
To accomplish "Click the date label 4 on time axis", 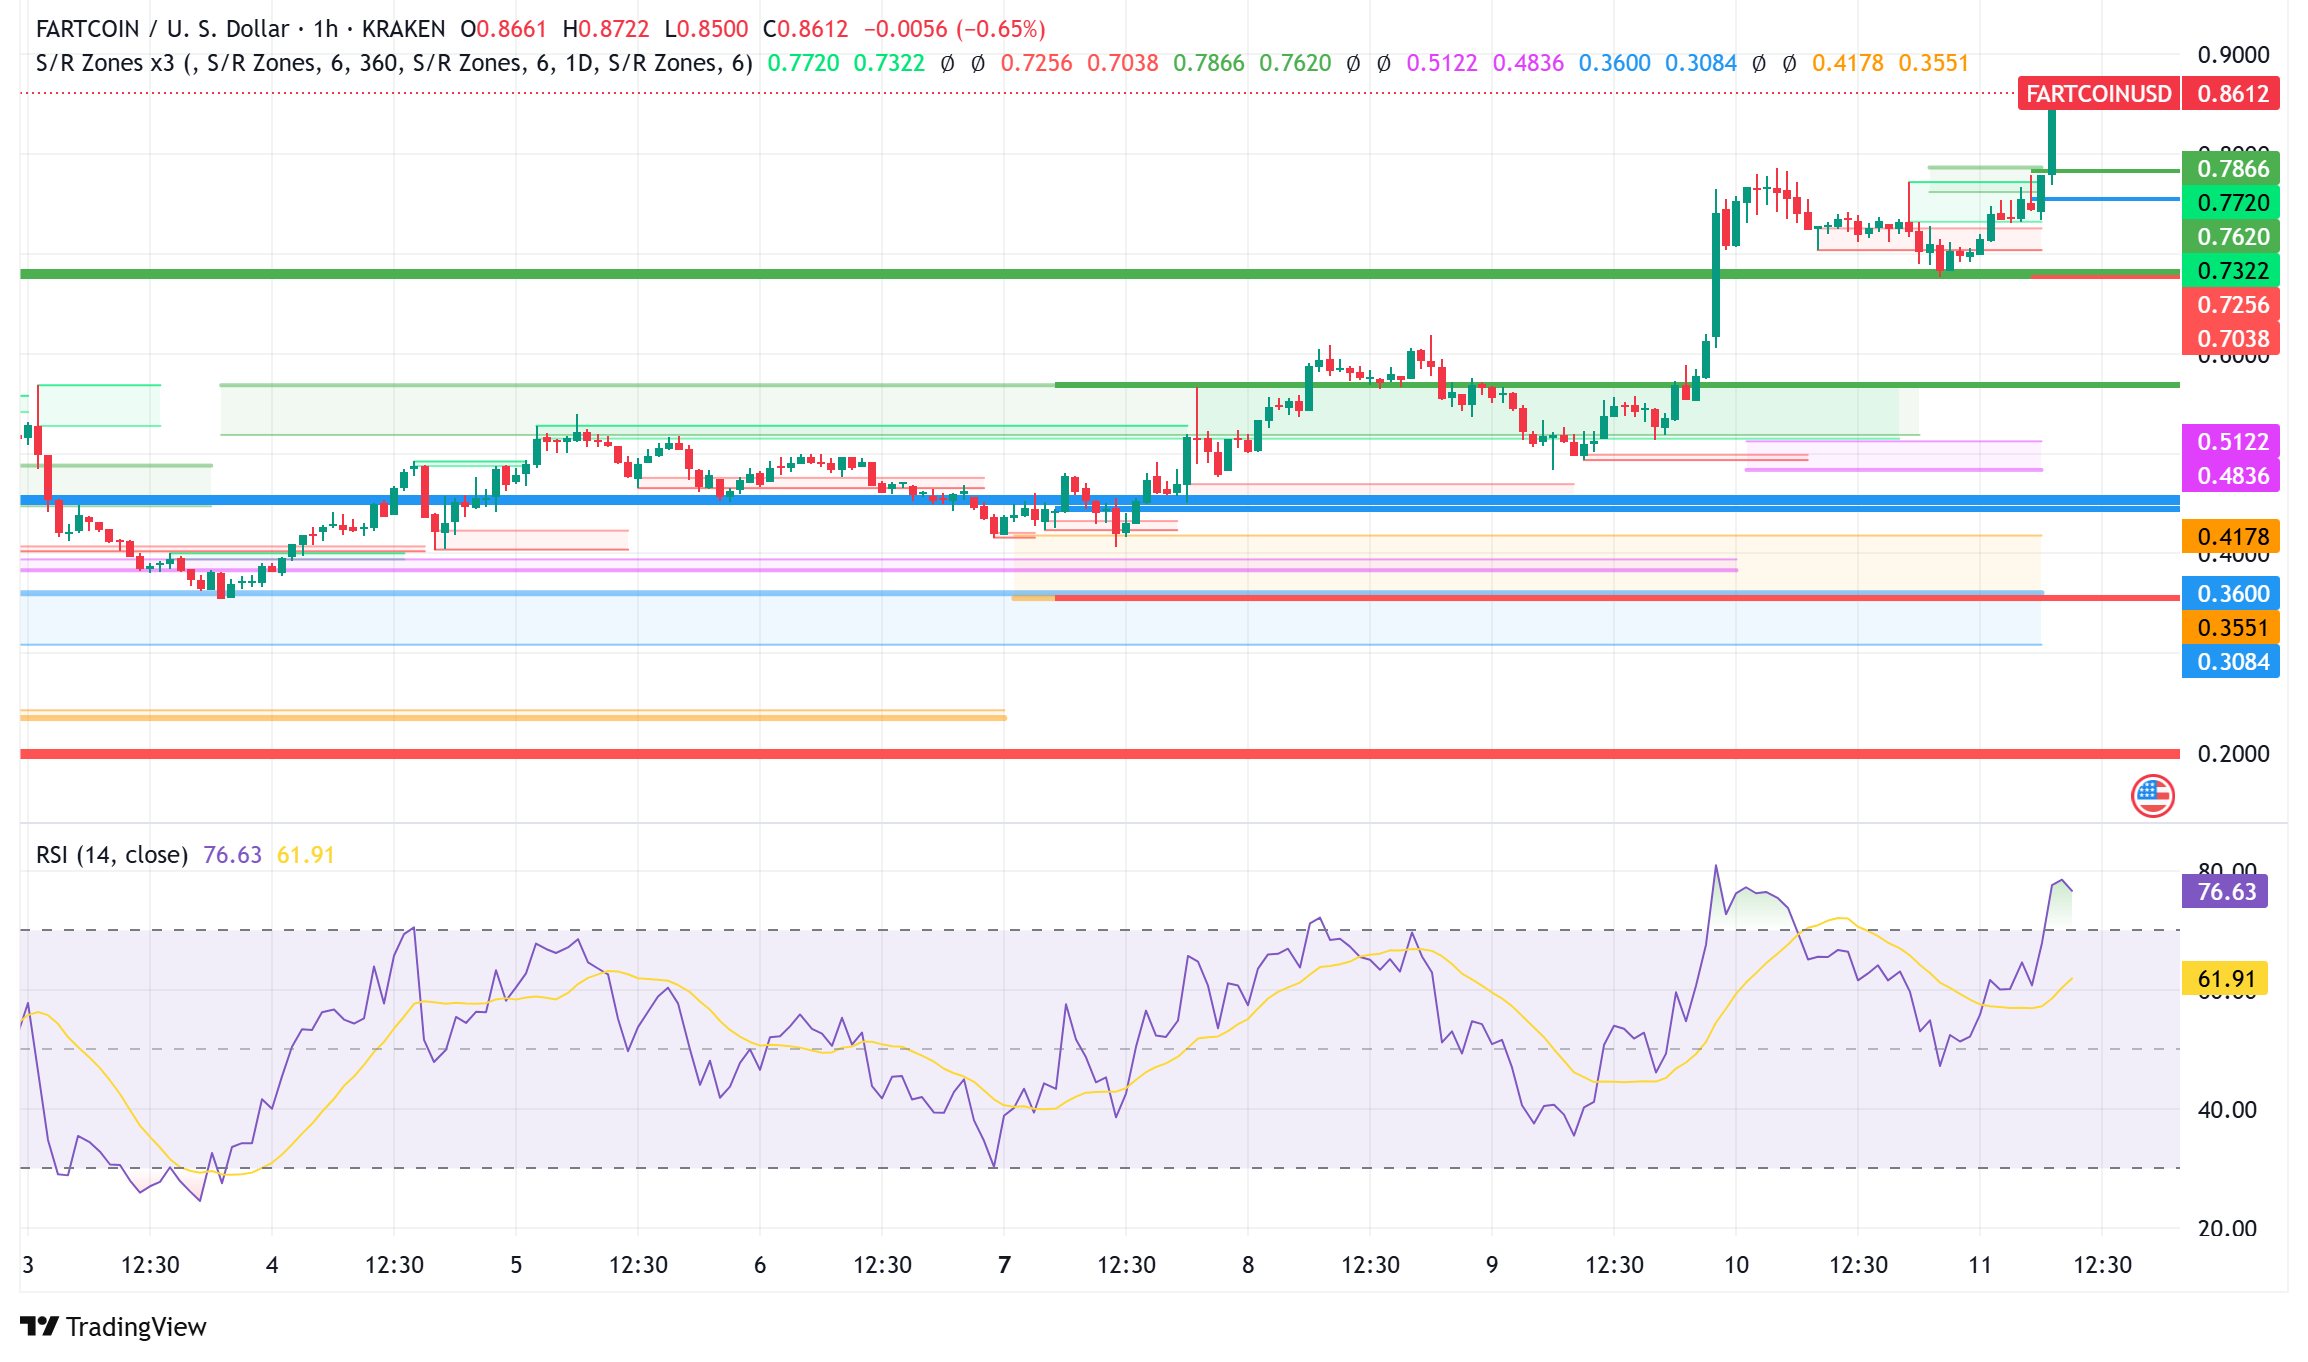I will click(272, 1265).
